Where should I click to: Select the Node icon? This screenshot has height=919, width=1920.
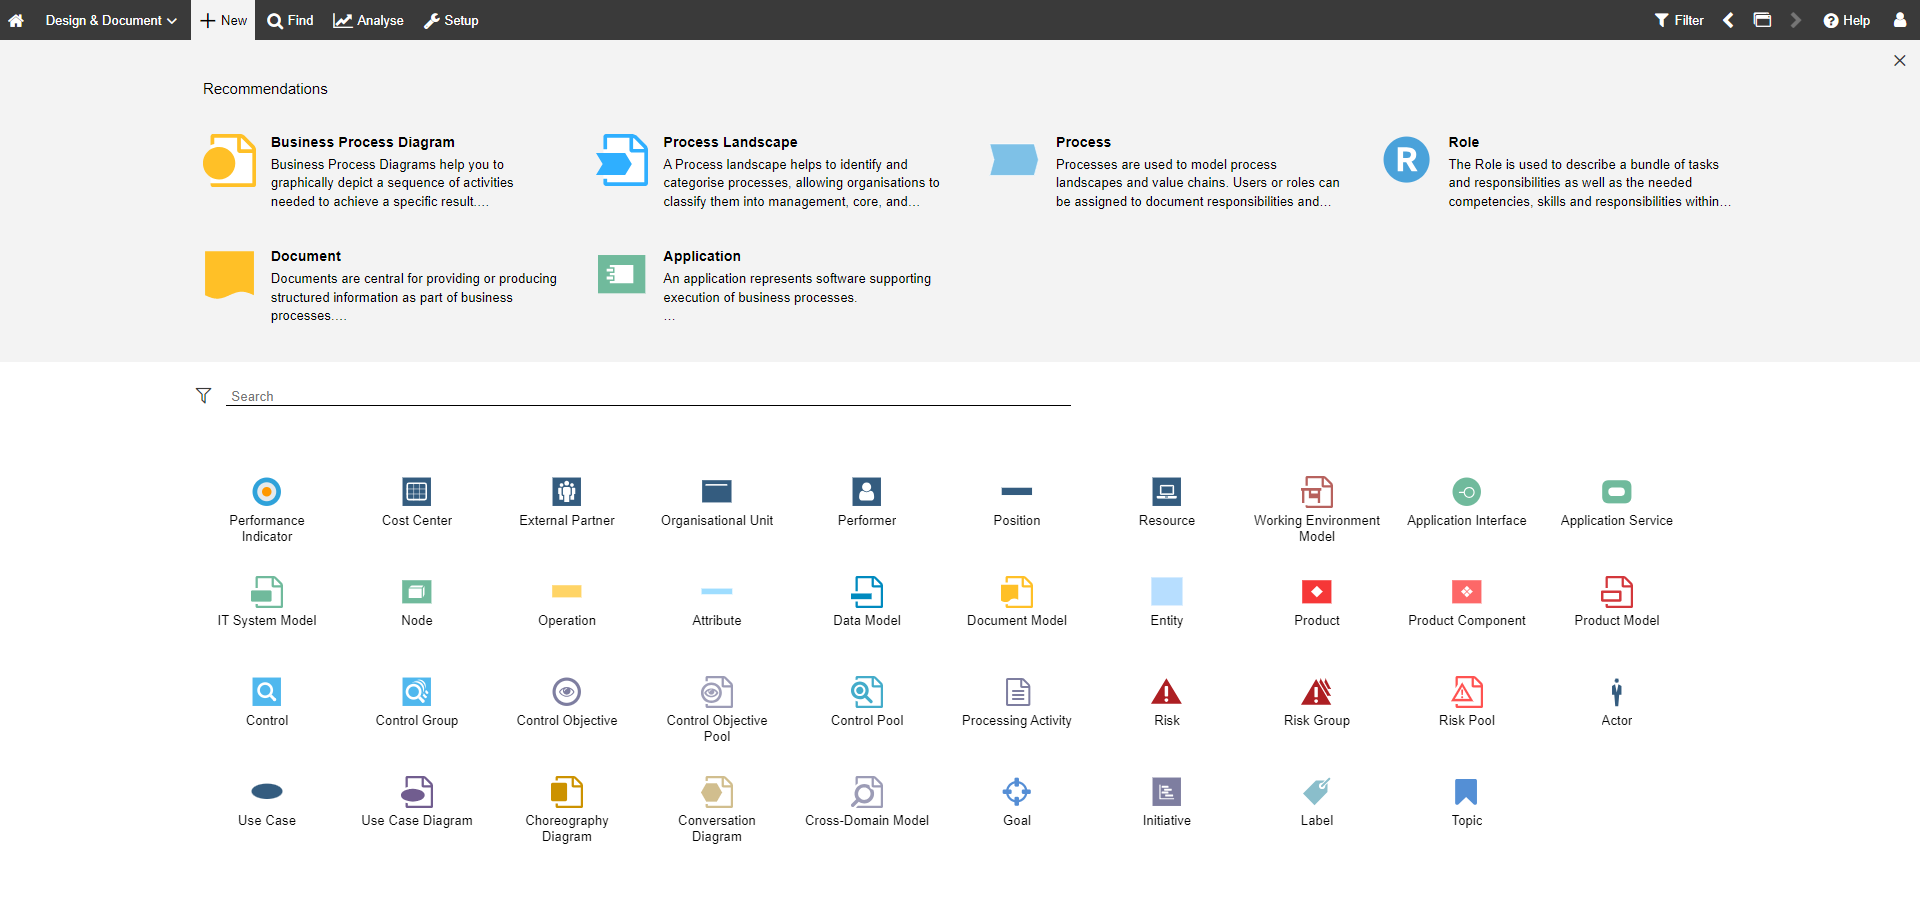coord(417,591)
